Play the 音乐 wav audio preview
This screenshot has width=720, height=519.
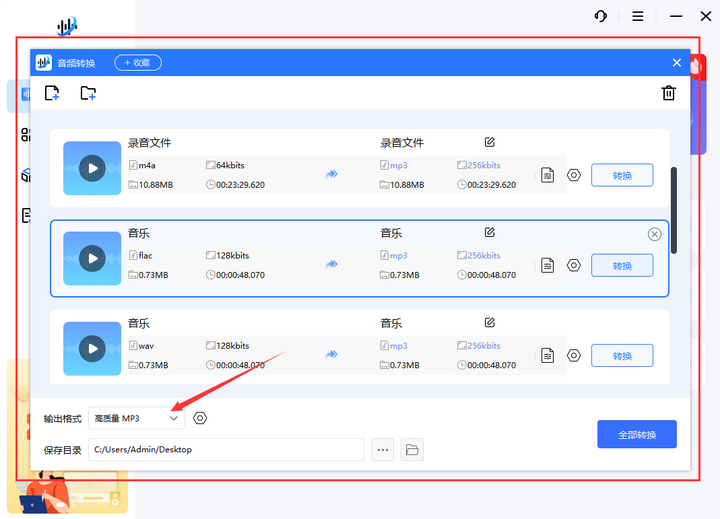92,349
